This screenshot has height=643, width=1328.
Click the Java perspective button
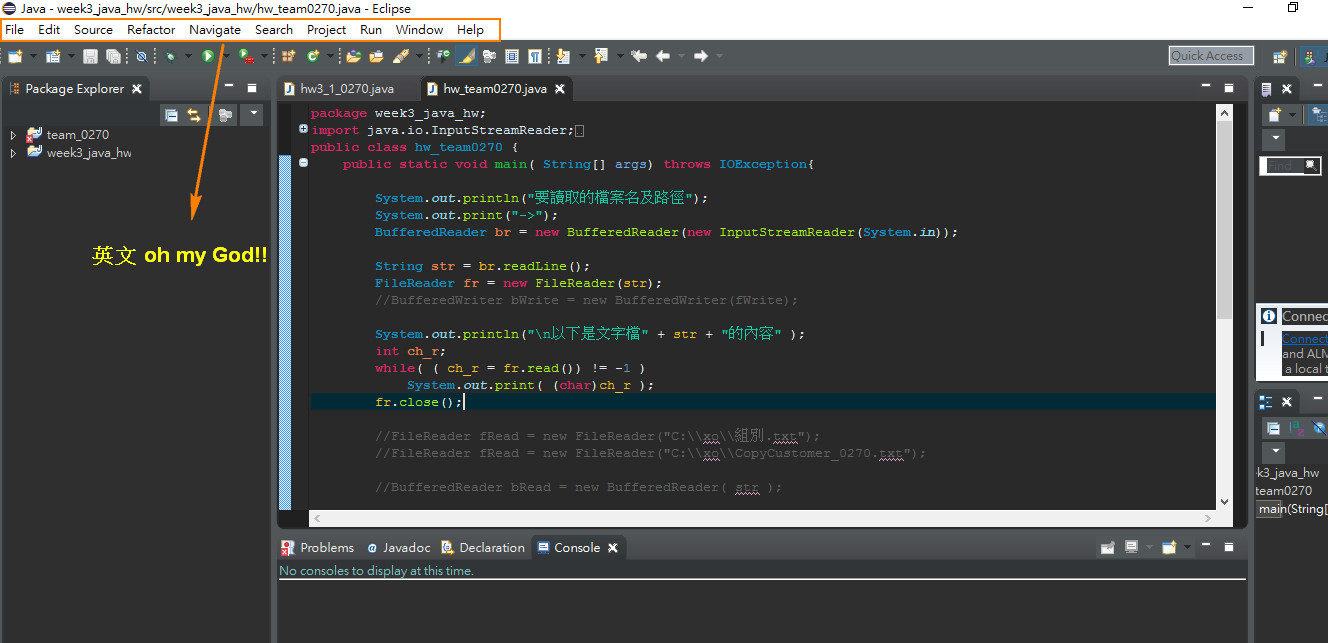tap(1315, 57)
